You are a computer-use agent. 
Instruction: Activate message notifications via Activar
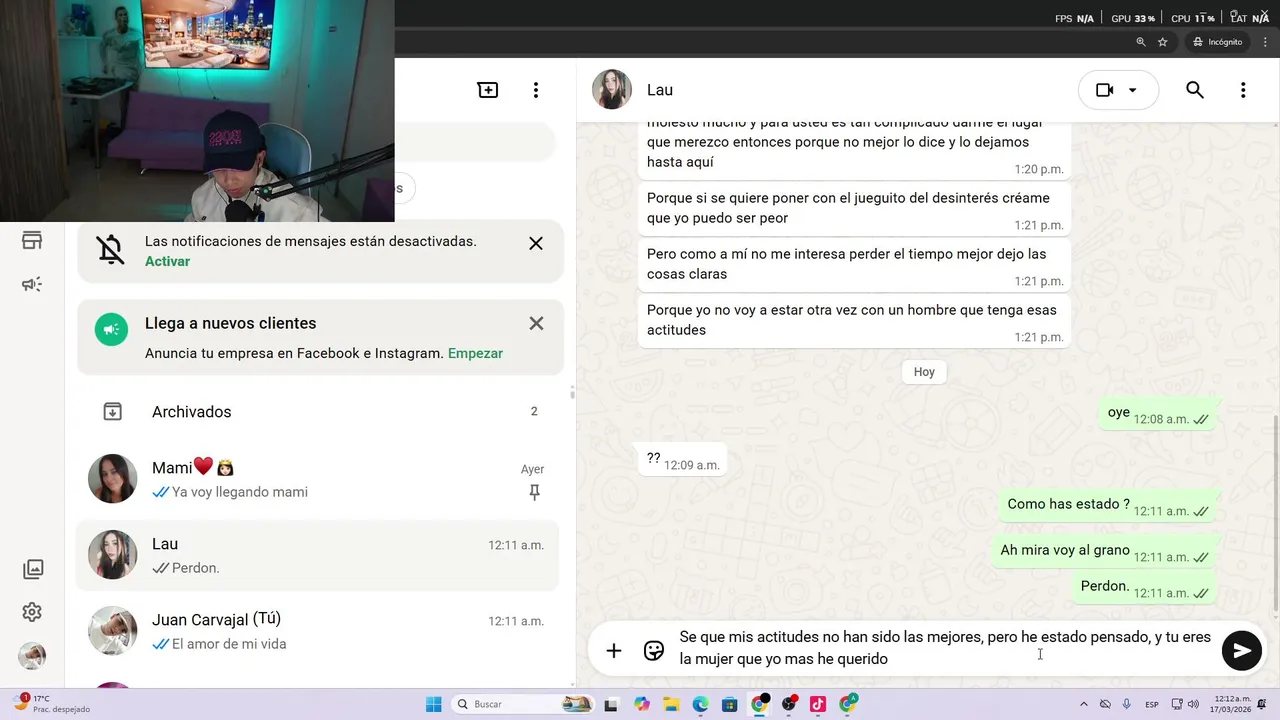167,261
